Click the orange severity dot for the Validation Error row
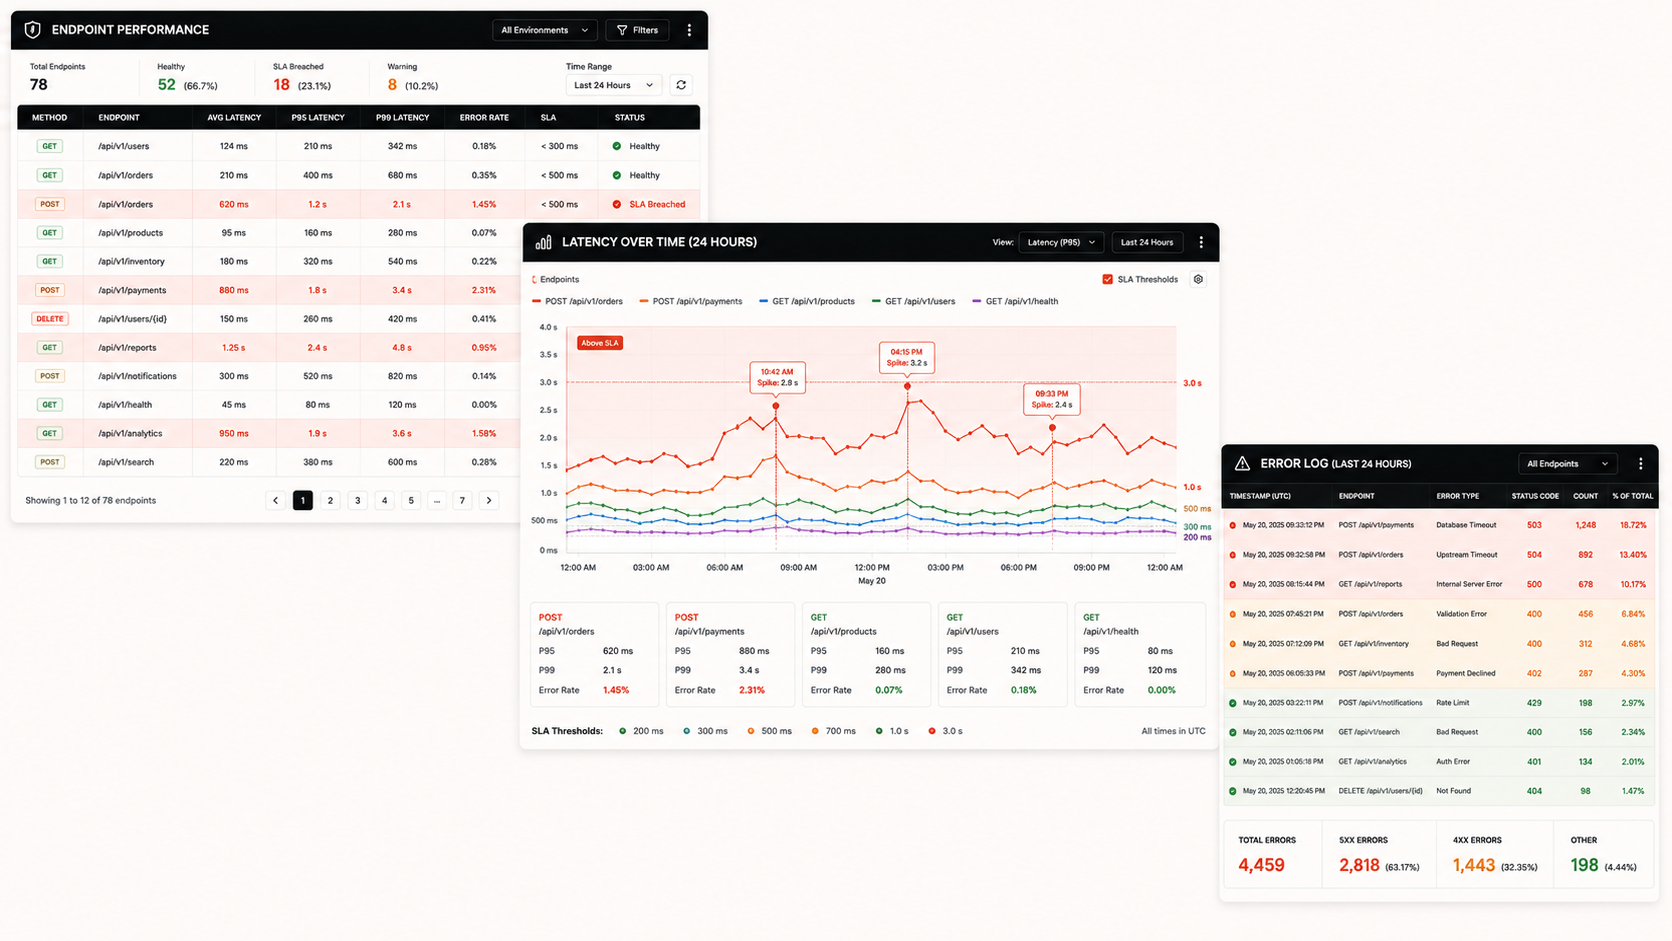The image size is (1672, 941). click(x=1232, y=614)
